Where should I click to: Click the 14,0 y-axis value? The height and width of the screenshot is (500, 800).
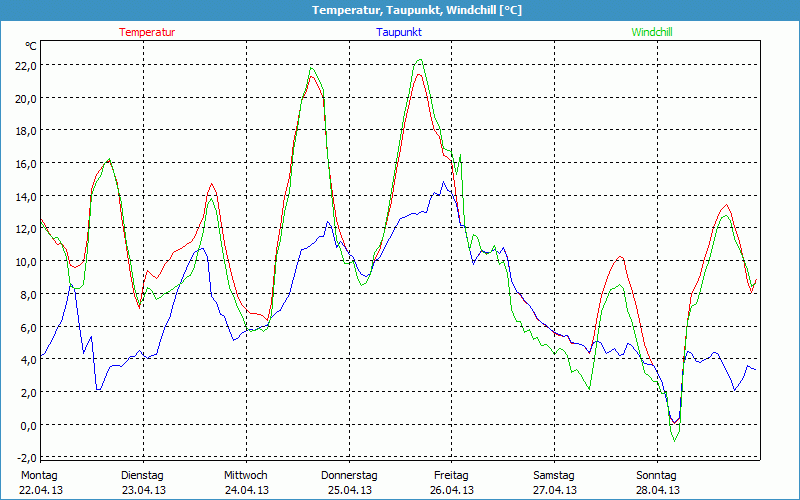click(x=26, y=196)
